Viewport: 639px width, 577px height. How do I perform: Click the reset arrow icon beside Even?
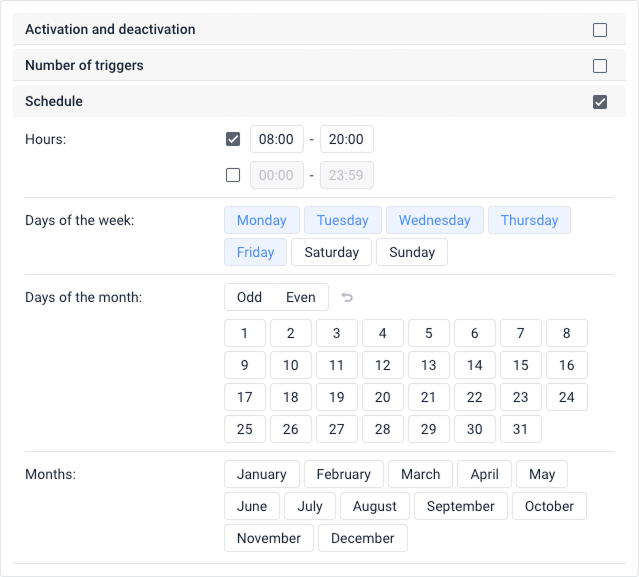click(347, 297)
